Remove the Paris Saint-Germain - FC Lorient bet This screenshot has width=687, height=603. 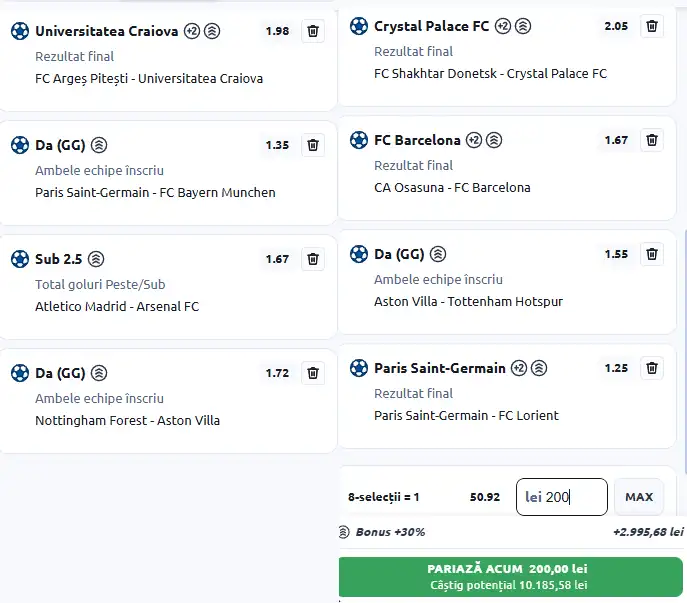(x=652, y=368)
